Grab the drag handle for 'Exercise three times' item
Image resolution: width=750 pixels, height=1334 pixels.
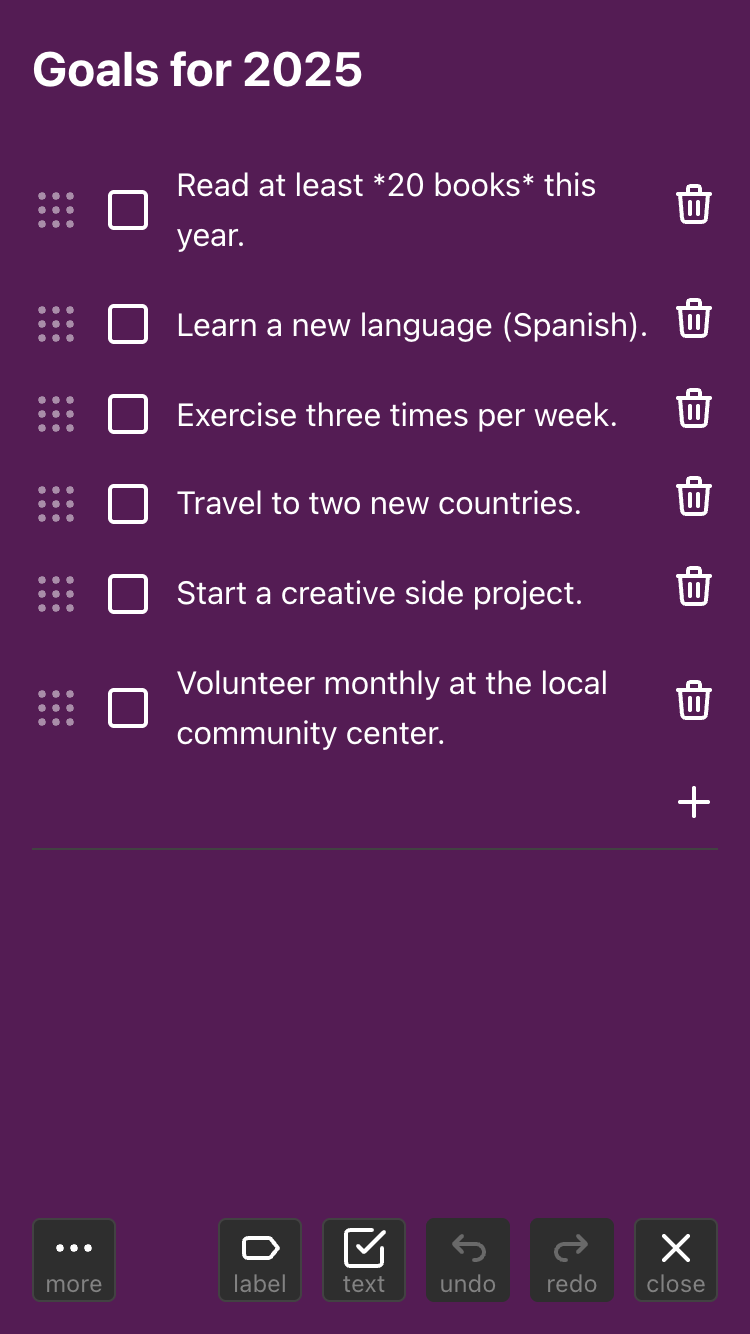click(x=56, y=414)
